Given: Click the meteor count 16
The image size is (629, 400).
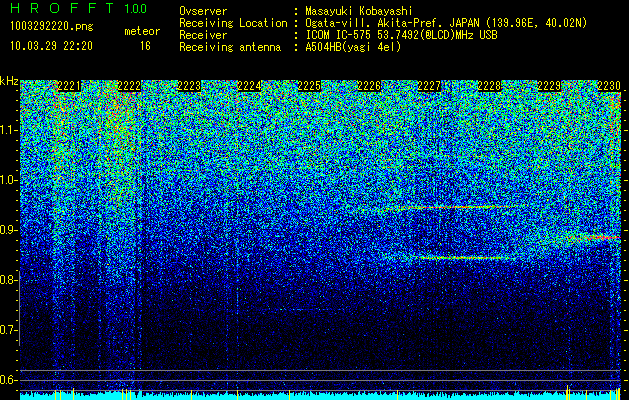Looking at the screenshot, I should (145, 46).
